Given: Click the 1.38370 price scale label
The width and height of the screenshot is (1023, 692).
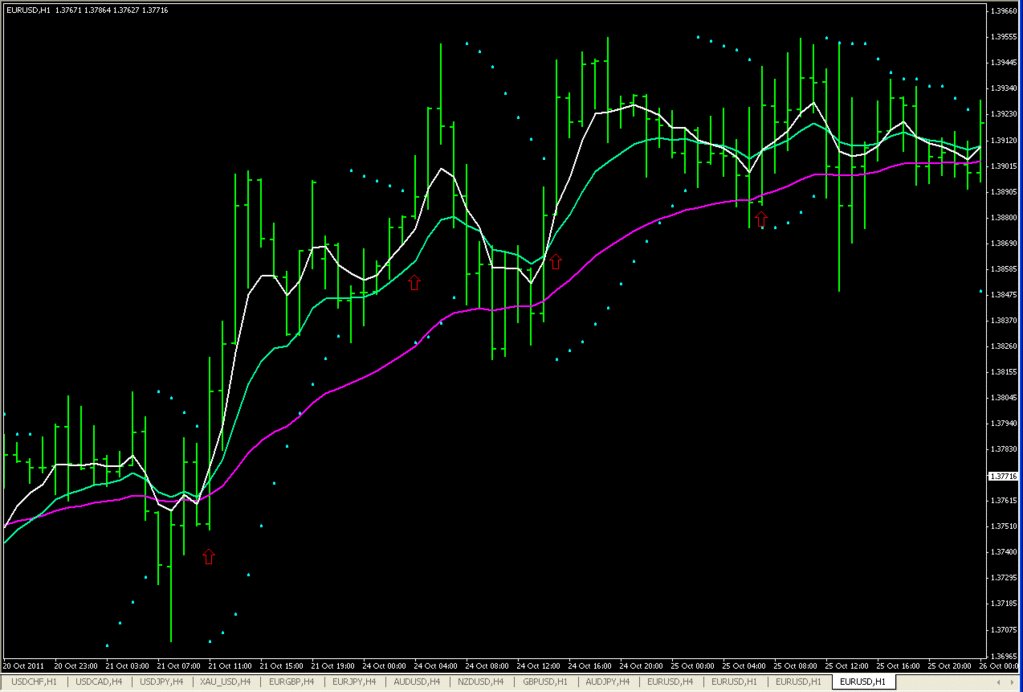Looking at the screenshot, I should [x=1003, y=320].
